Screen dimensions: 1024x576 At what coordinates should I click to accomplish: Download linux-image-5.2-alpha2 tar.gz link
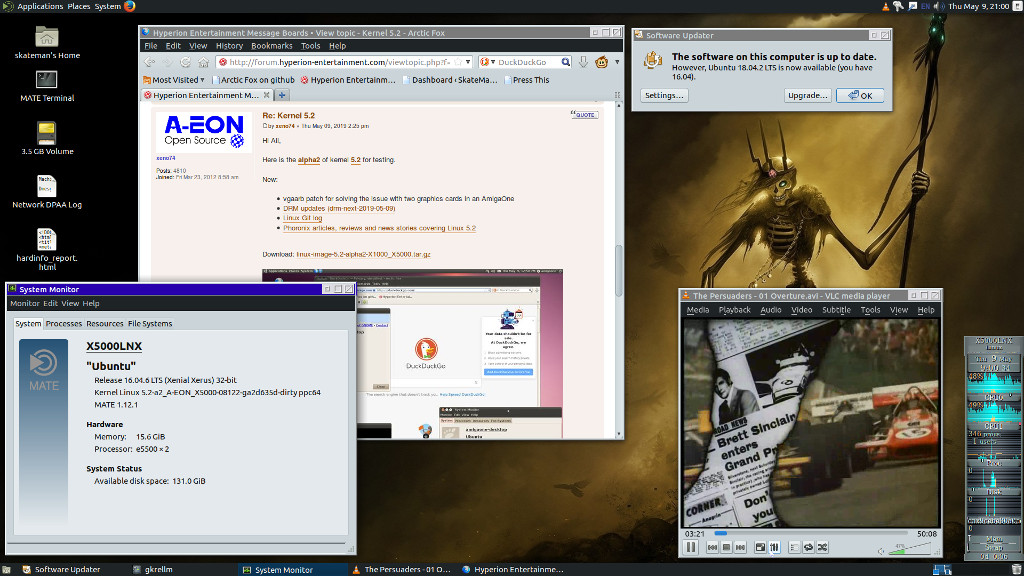click(x=363, y=254)
